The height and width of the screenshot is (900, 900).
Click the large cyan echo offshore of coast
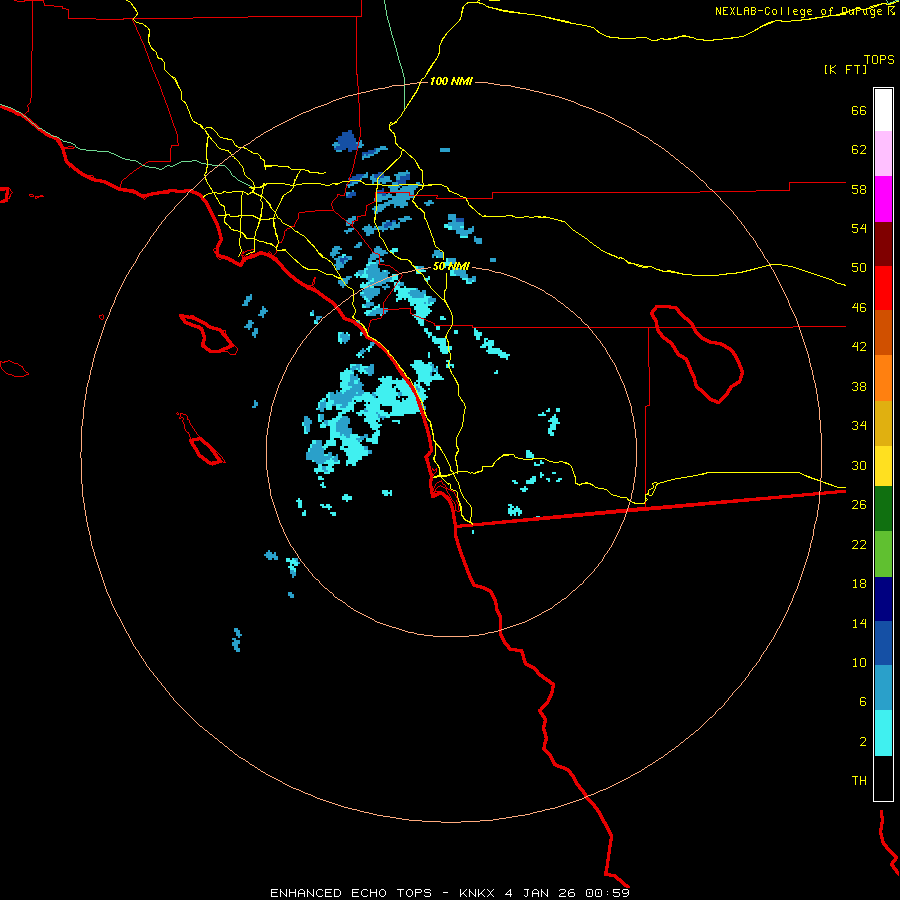(x=367, y=413)
